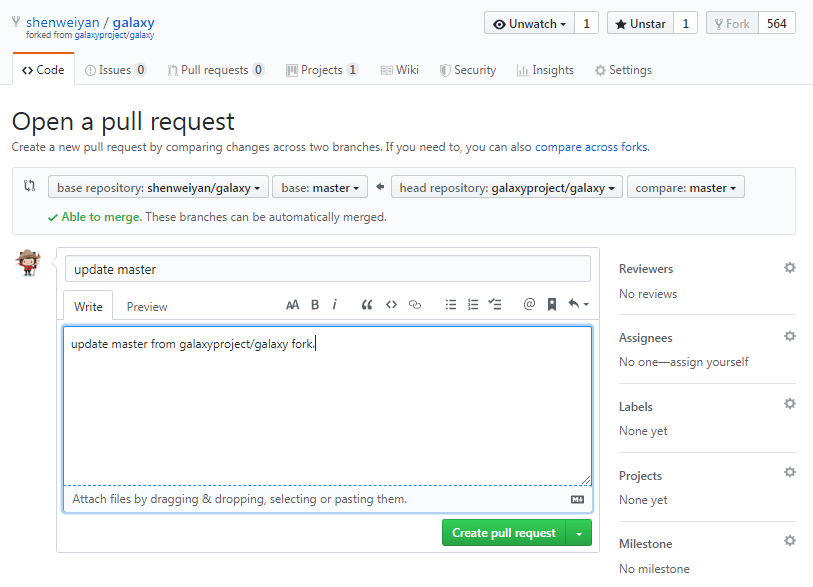Open the sidebar Projects gear settings
The image size is (813, 587).
pyautogui.click(x=790, y=472)
